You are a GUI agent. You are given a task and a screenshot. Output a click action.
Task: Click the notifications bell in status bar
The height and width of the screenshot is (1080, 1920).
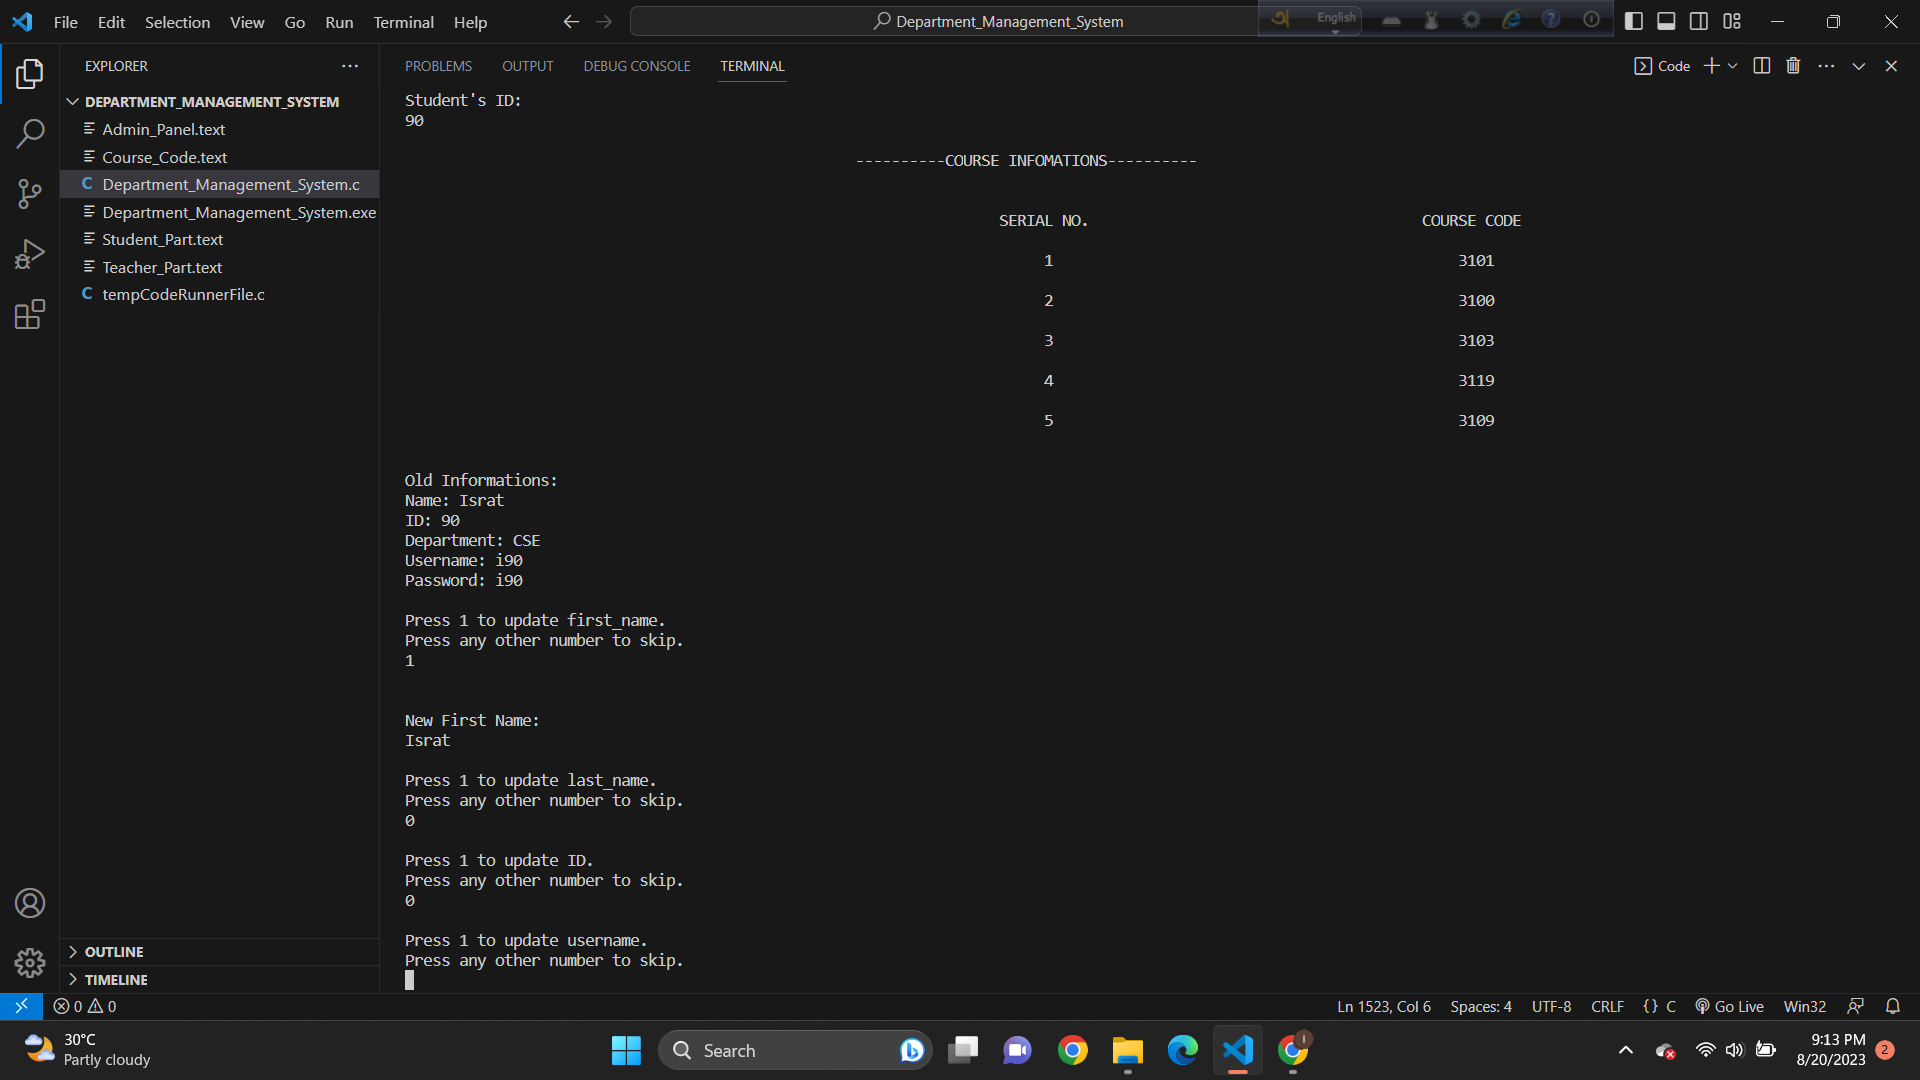[x=1893, y=1006]
